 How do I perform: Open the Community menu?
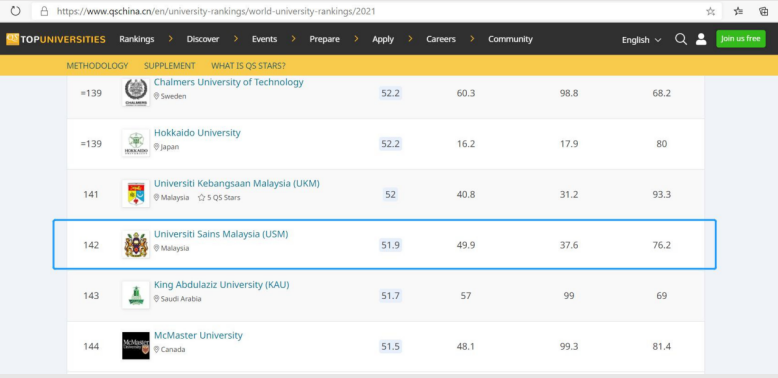pos(510,39)
